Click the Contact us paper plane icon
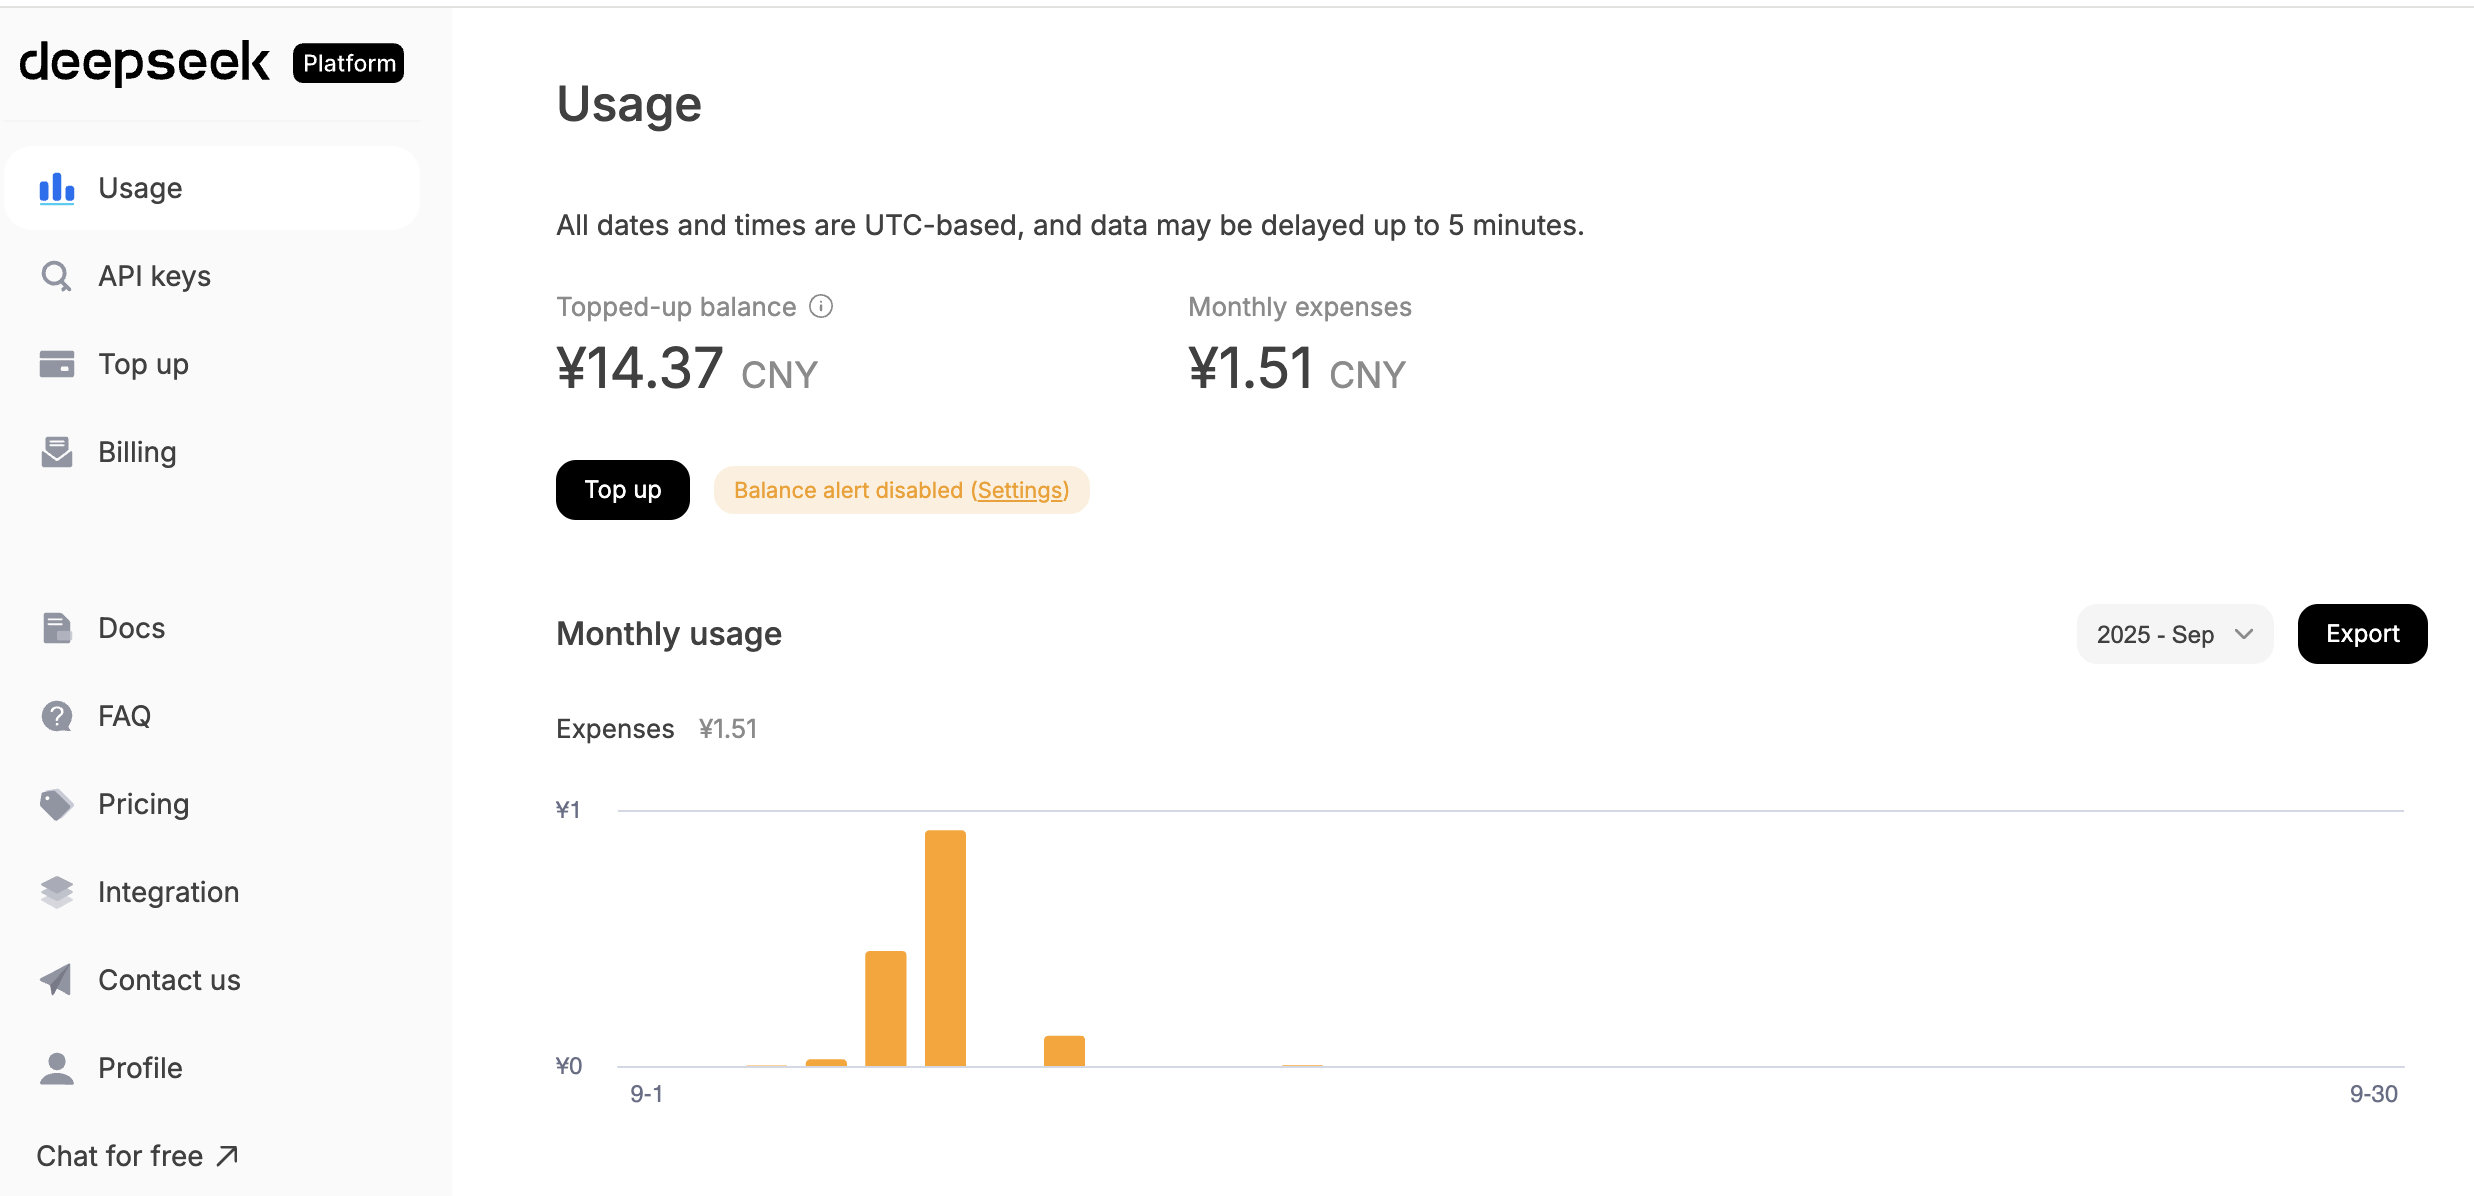This screenshot has width=2474, height=1196. tap(57, 980)
